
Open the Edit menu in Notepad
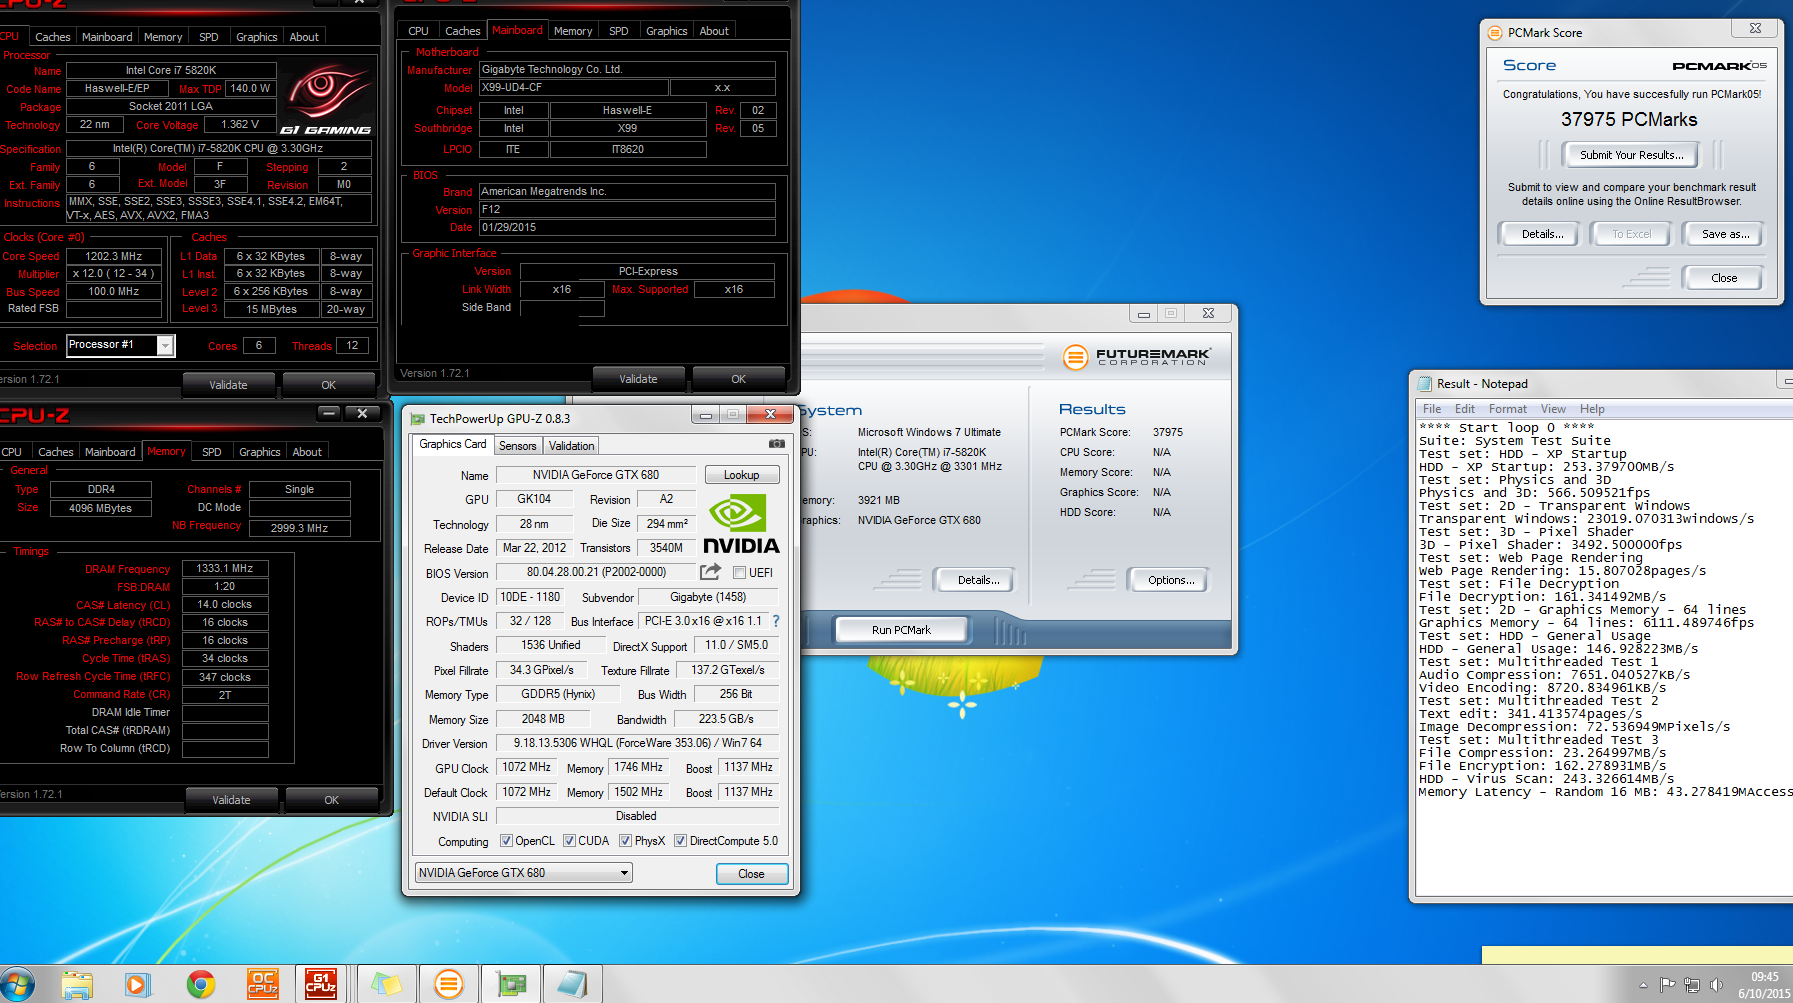coord(1465,409)
